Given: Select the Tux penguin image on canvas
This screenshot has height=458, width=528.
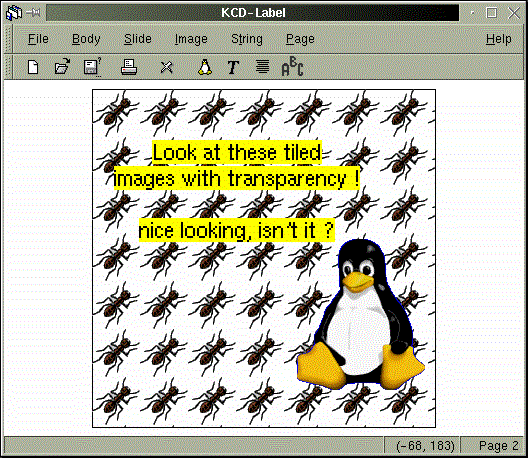Looking at the screenshot, I should [361, 315].
